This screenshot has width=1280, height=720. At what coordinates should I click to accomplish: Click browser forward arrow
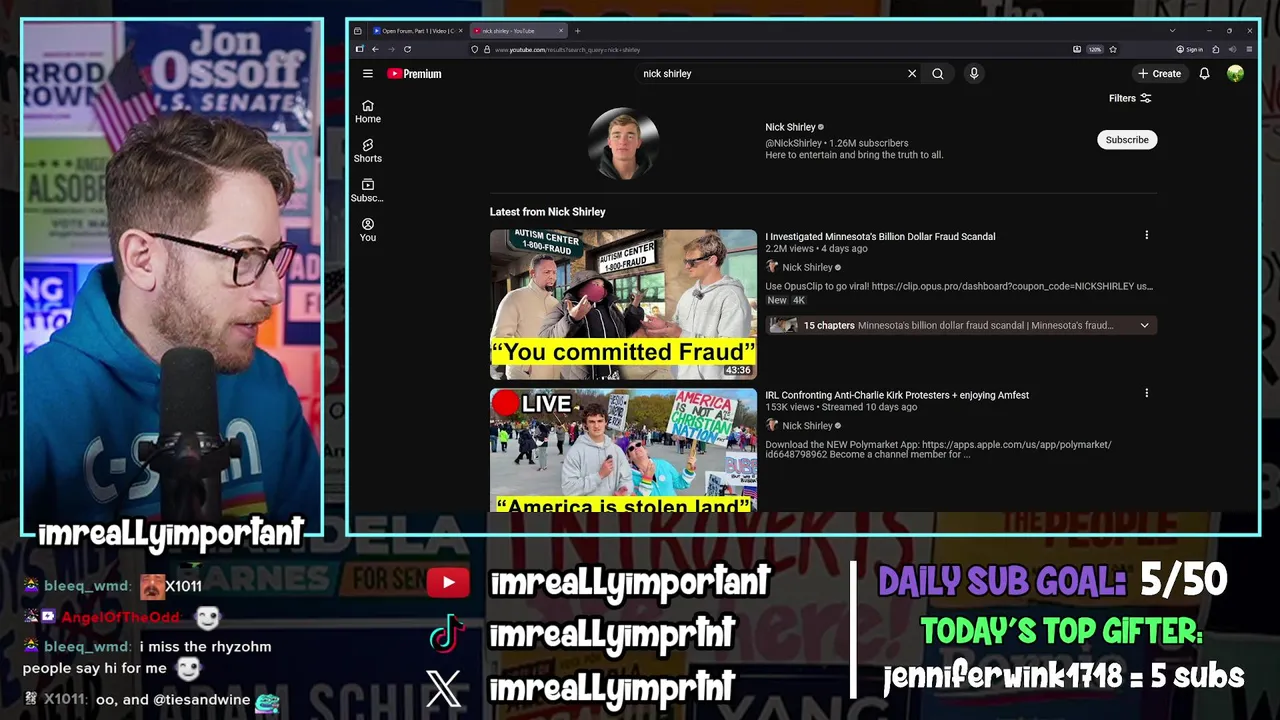click(x=391, y=49)
